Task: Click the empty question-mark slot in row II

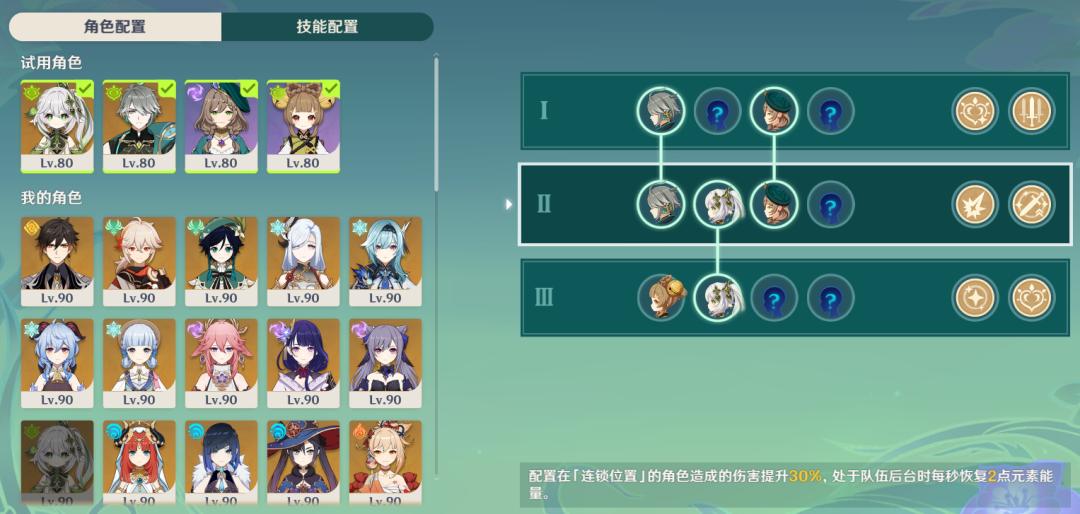Action: pos(831,205)
